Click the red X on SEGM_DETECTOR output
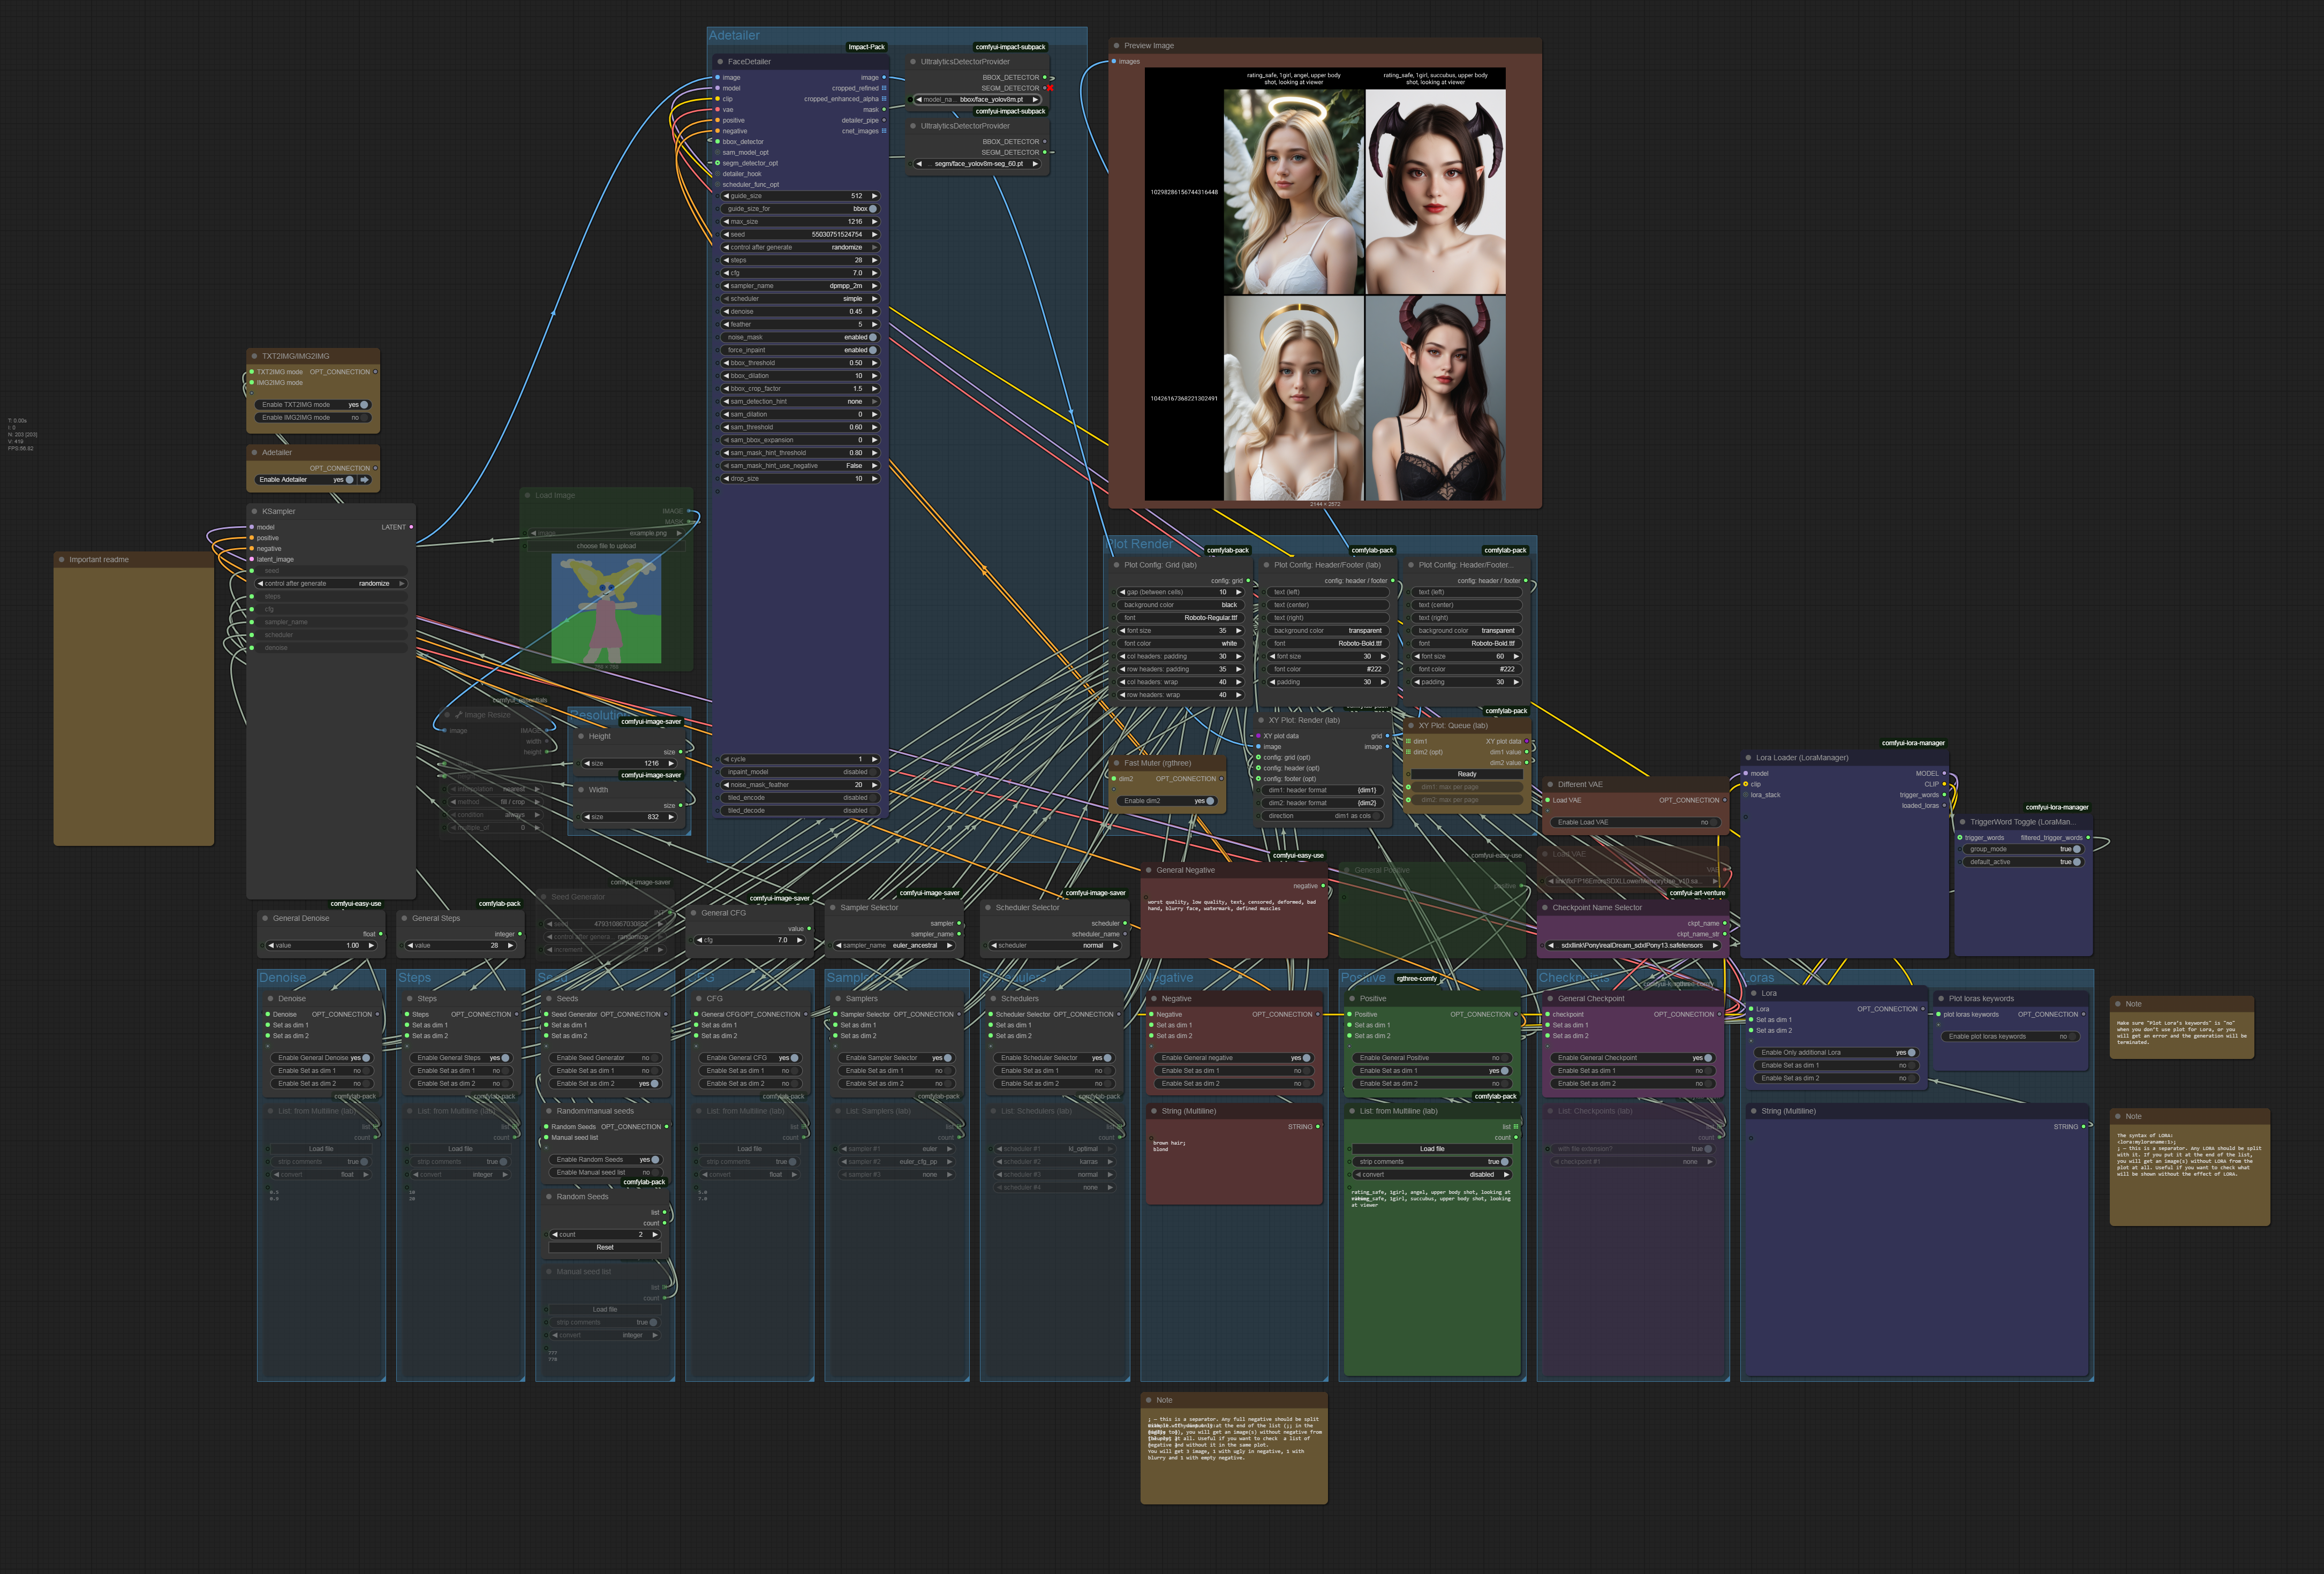Viewport: 2324px width, 1574px height. (1051, 88)
